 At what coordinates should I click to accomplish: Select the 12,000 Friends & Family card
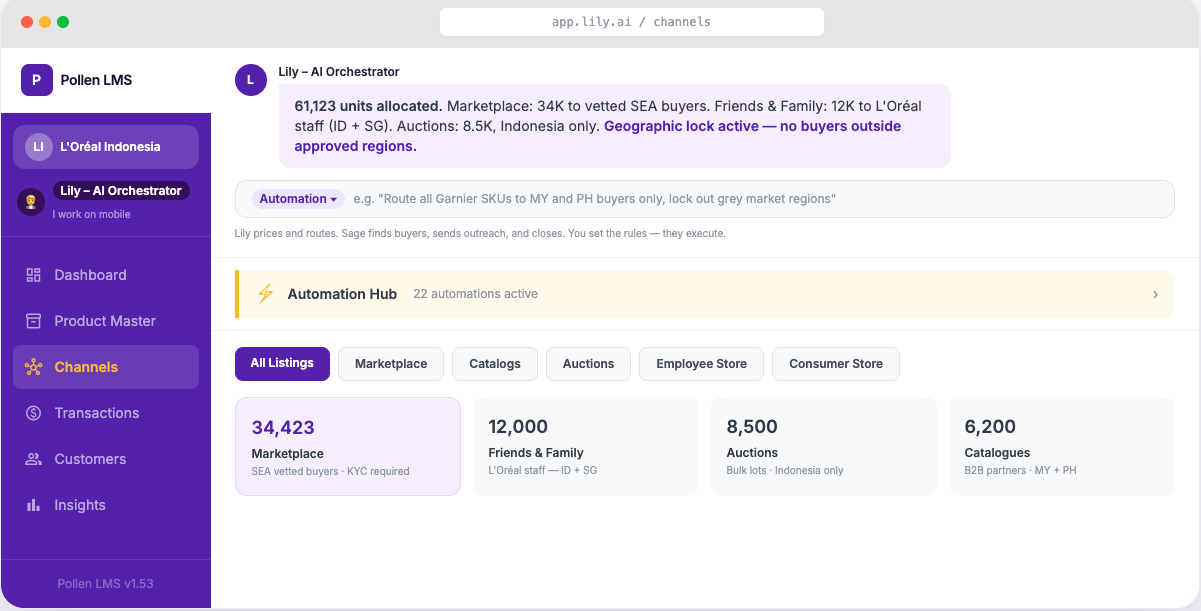pyautogui.click(x=586, y=446)
